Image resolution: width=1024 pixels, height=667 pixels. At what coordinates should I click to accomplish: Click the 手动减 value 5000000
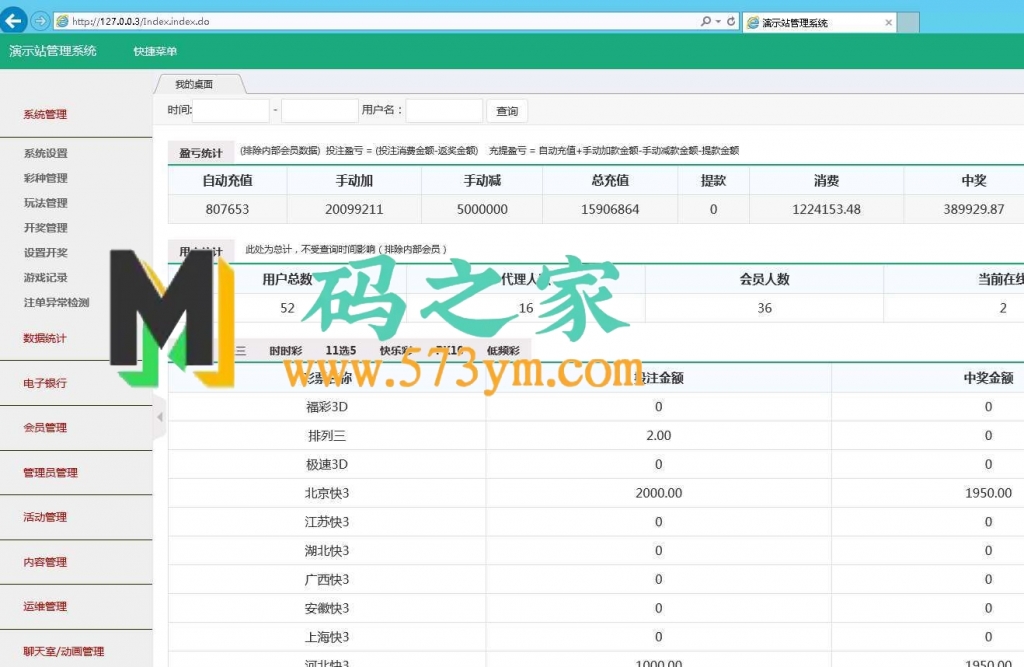tap(482, 210)
